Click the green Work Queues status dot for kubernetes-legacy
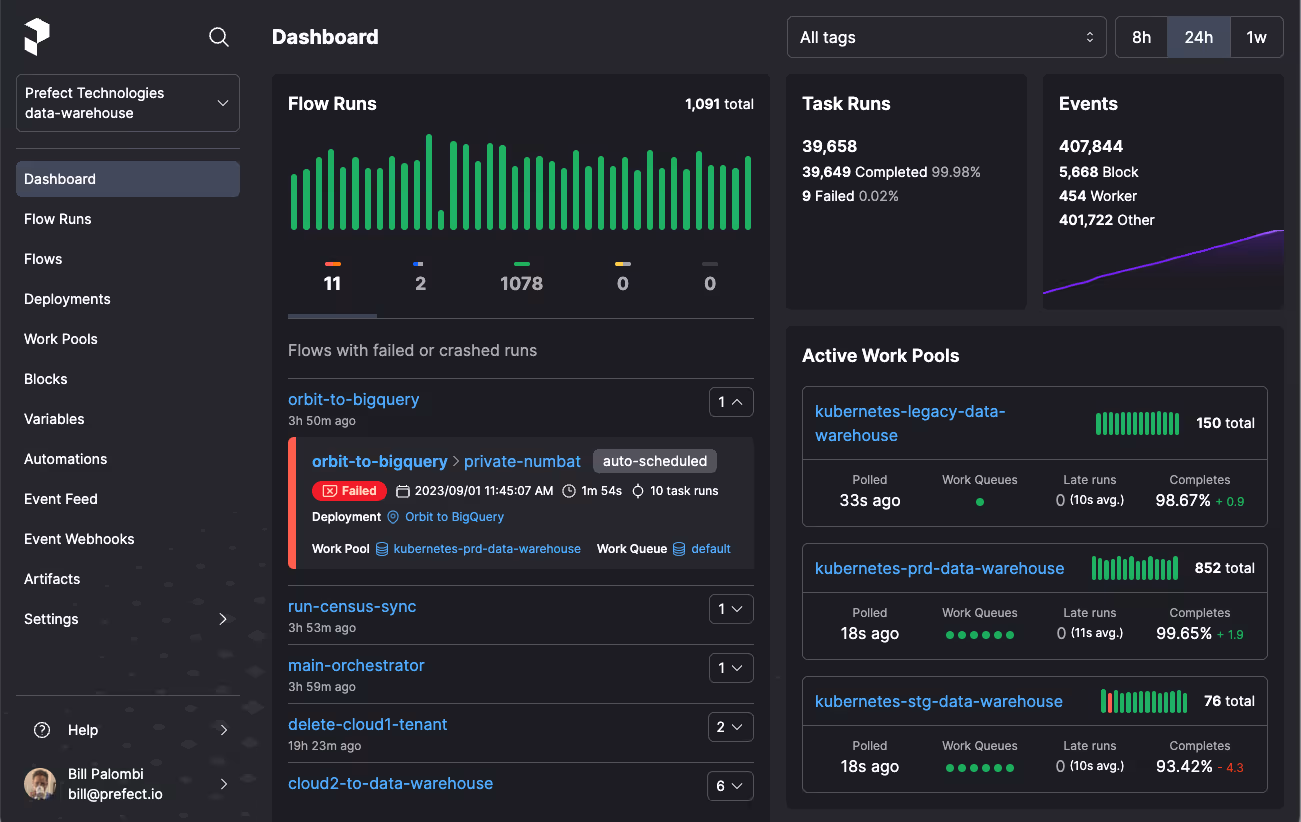 pyautogui.click(x=979, y=503)
